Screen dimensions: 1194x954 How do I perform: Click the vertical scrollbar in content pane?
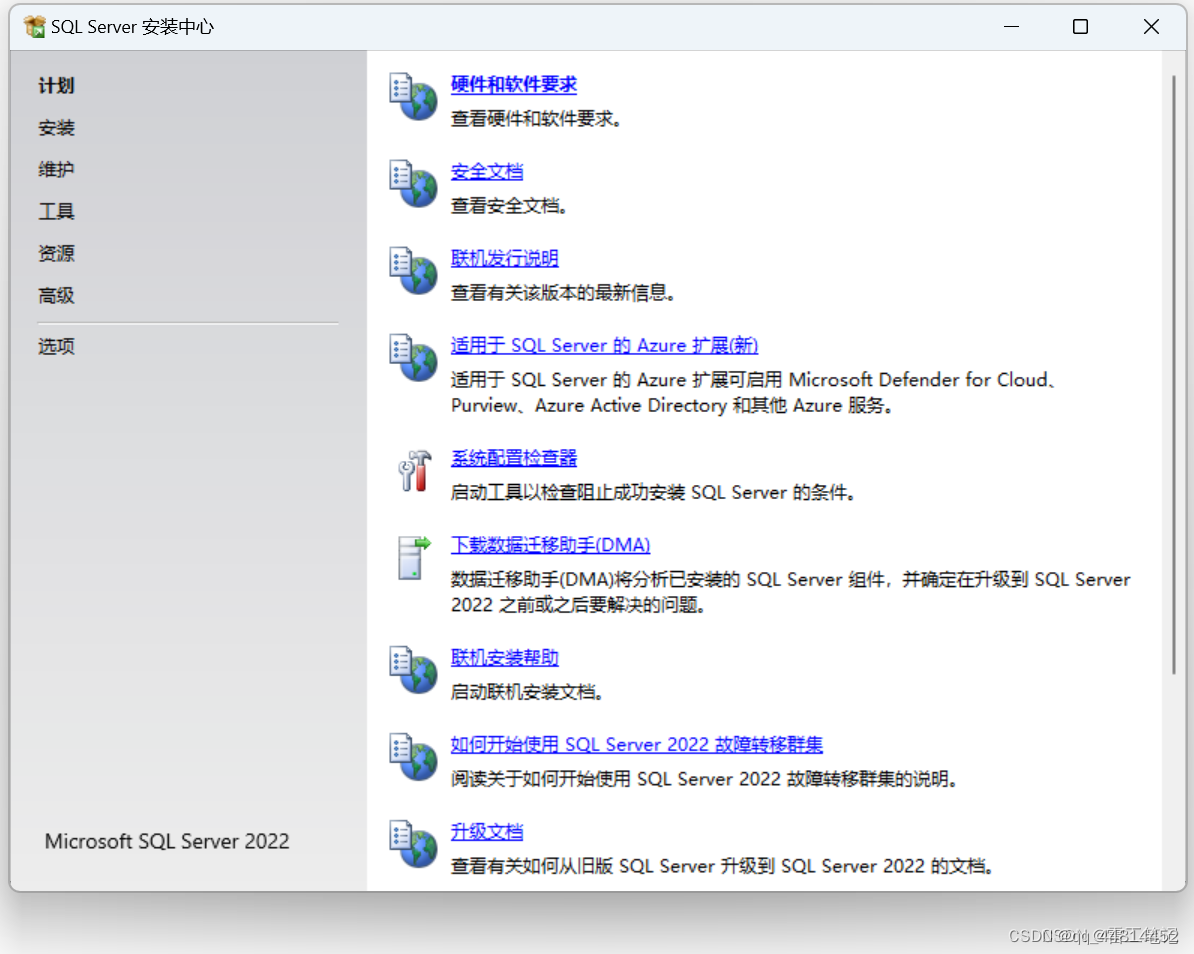1173,375
